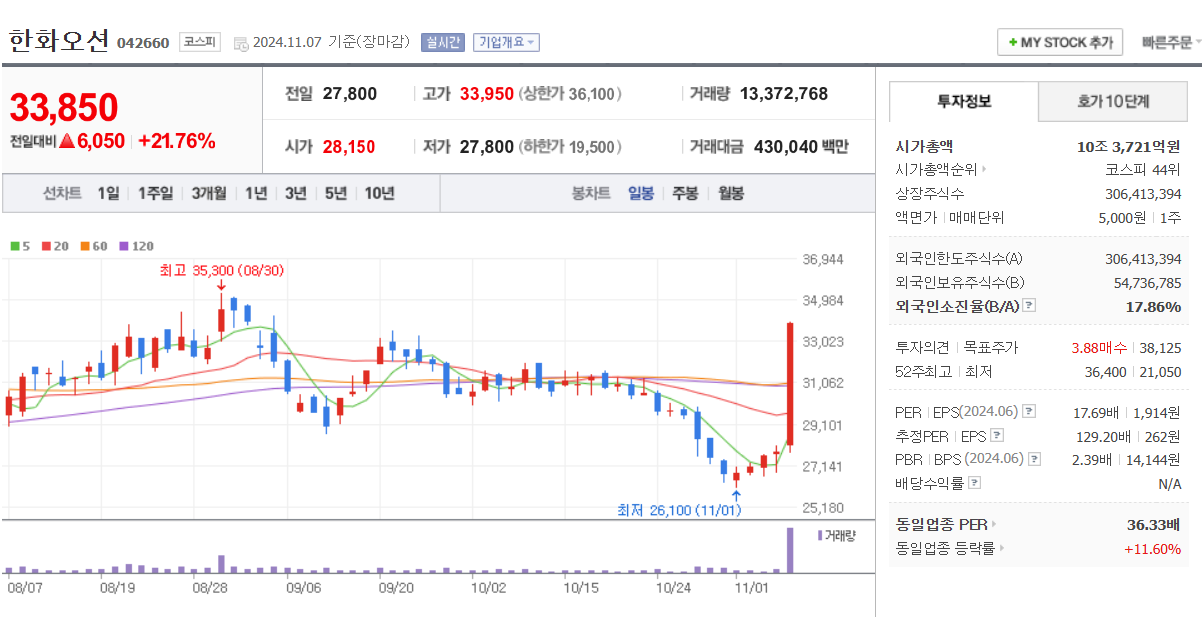The height and width of the screenshot is (617, 1204).
Task: Select the 5년 line chart period
Action: tap(336, 193)
